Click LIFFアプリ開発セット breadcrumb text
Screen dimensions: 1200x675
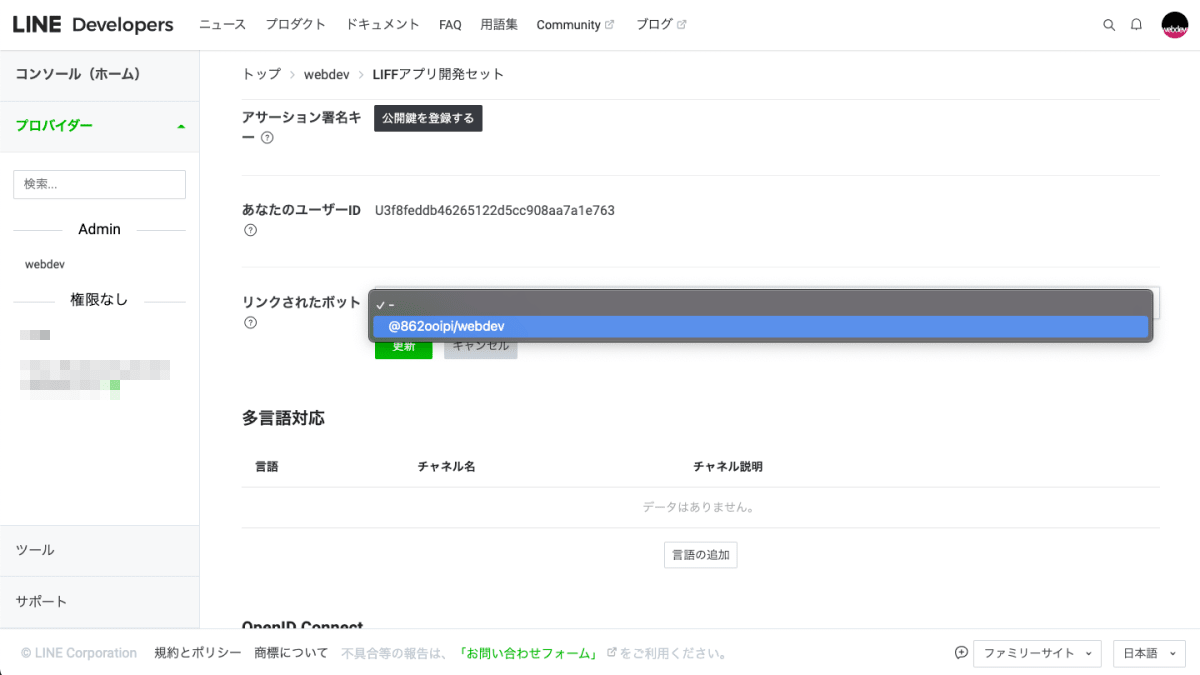pyautogui.click(x=438, y=74)
